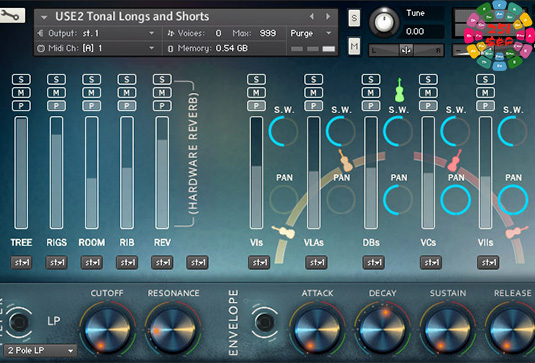Click the CUTOFF filter knob

coord(107,330)
